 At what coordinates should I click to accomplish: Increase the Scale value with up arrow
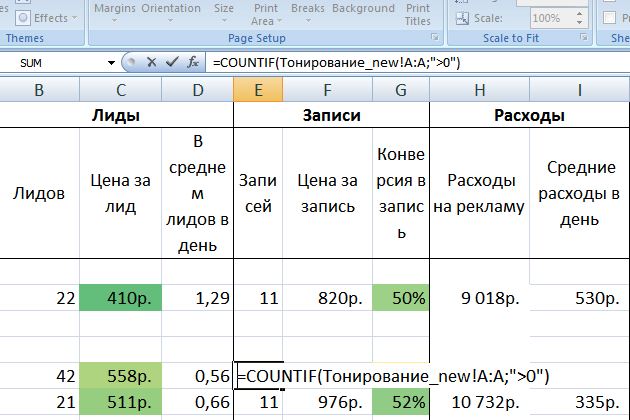pos(579,14)
